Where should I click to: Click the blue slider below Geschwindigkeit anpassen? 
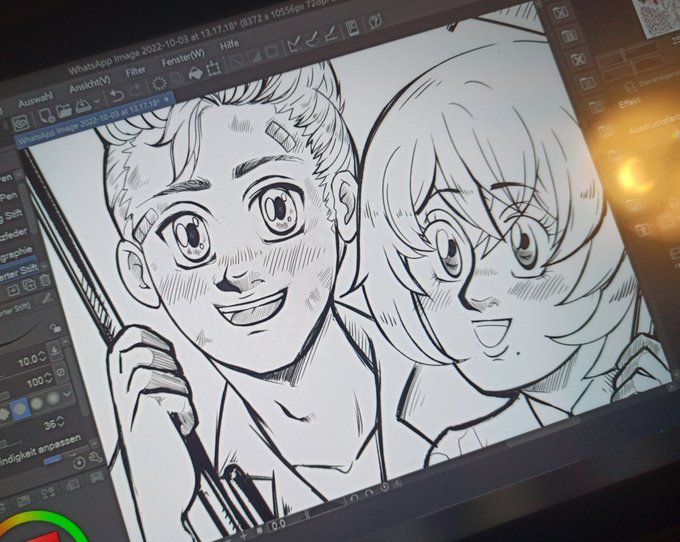[54, 459]
